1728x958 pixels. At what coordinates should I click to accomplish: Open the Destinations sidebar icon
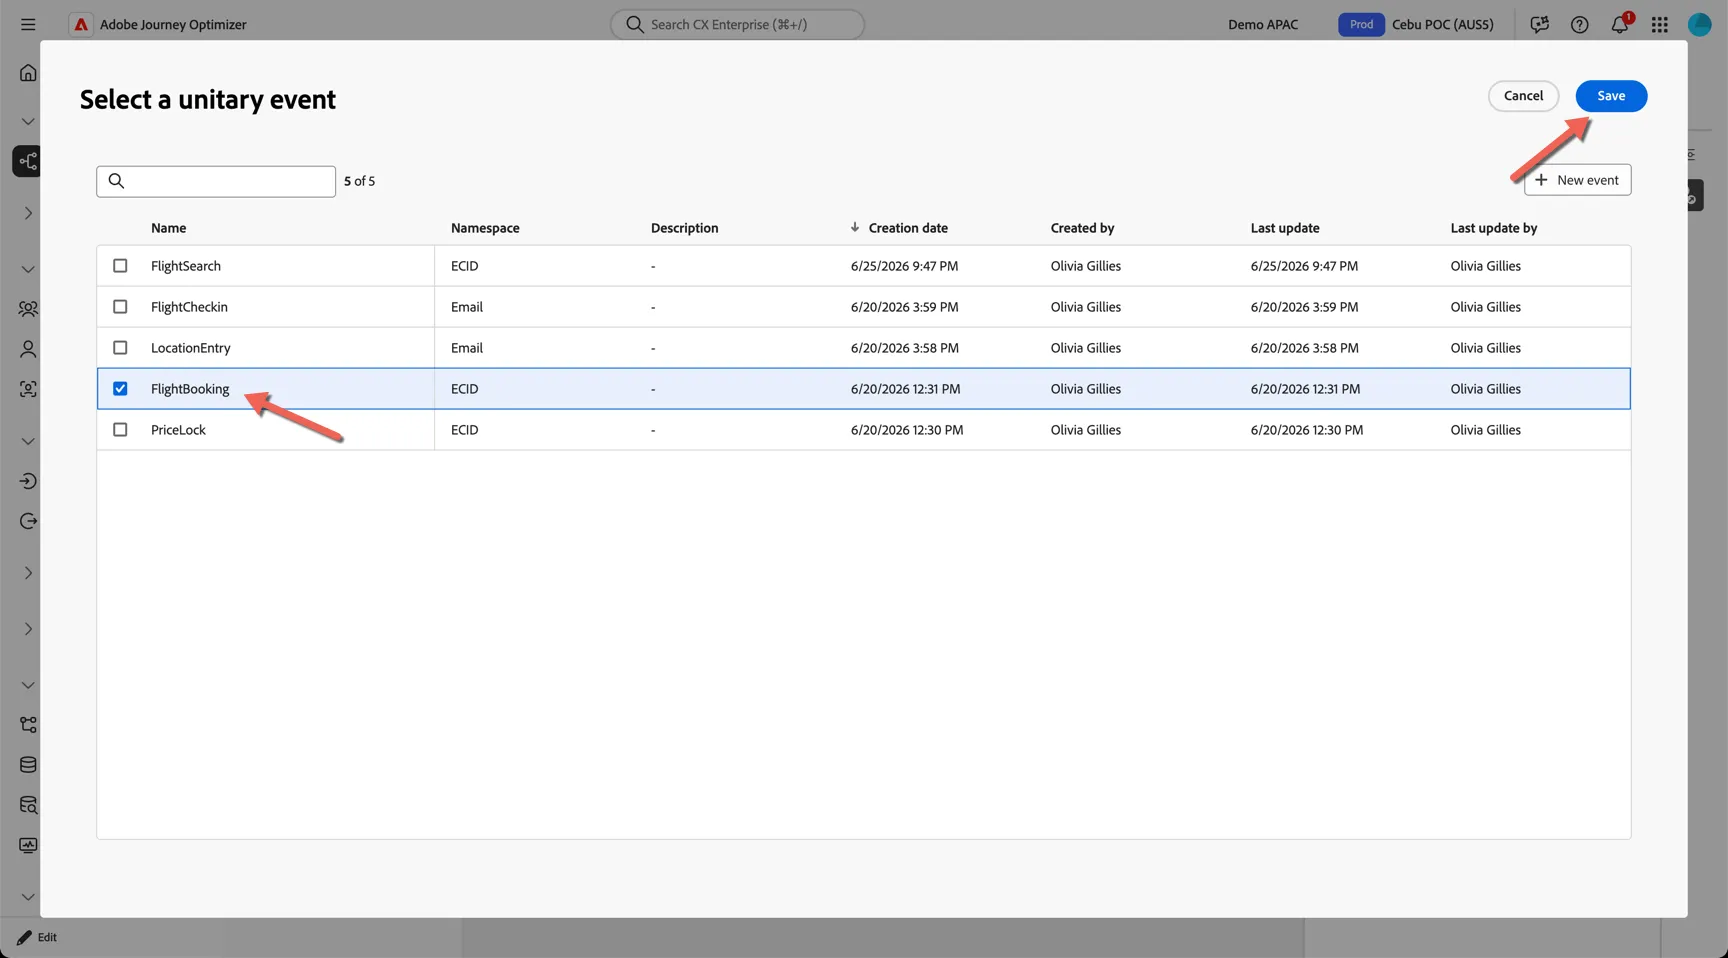coord(28,521)
